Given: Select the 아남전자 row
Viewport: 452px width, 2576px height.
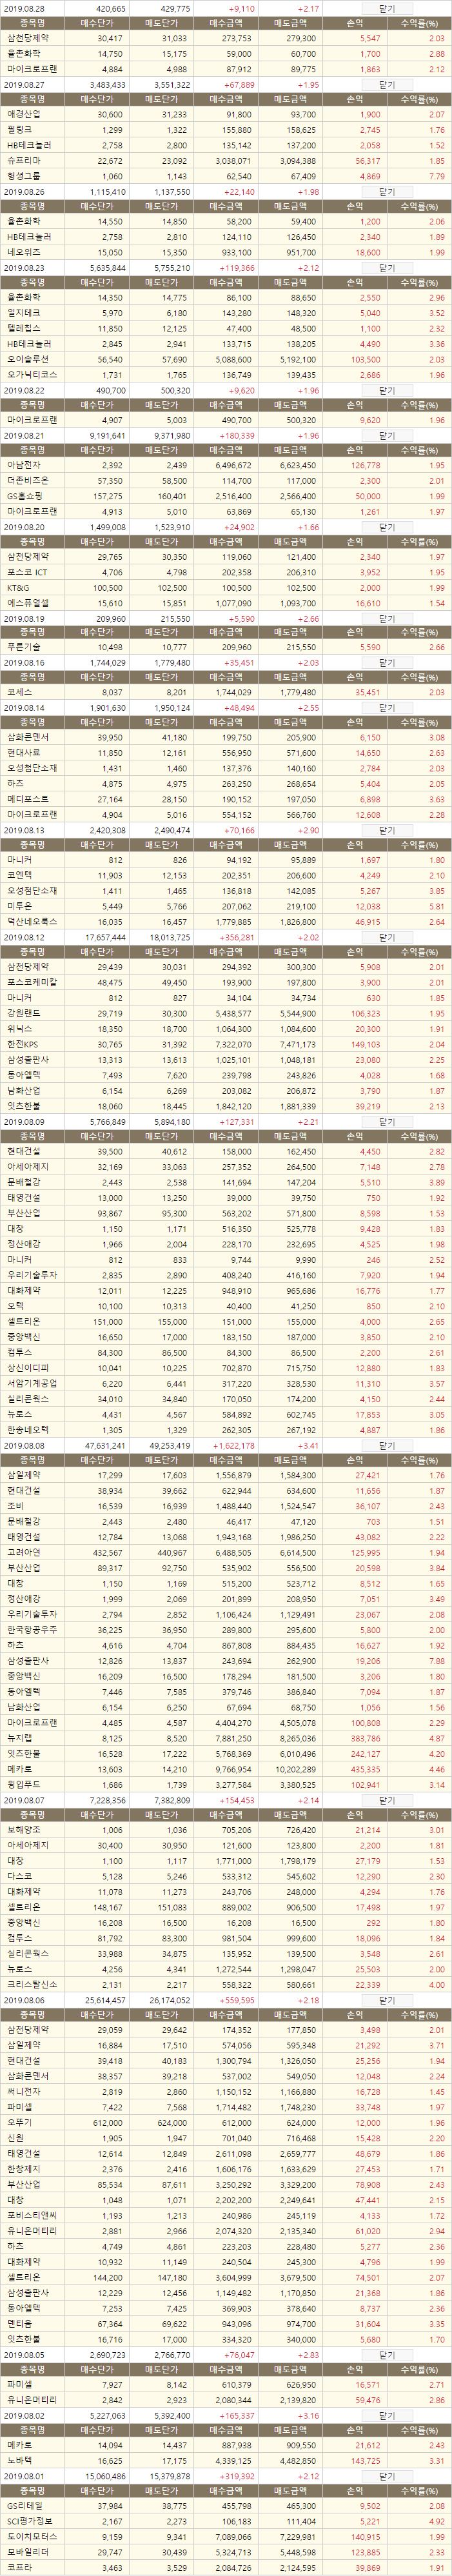Looking at the screenshot, I should 226,466.
